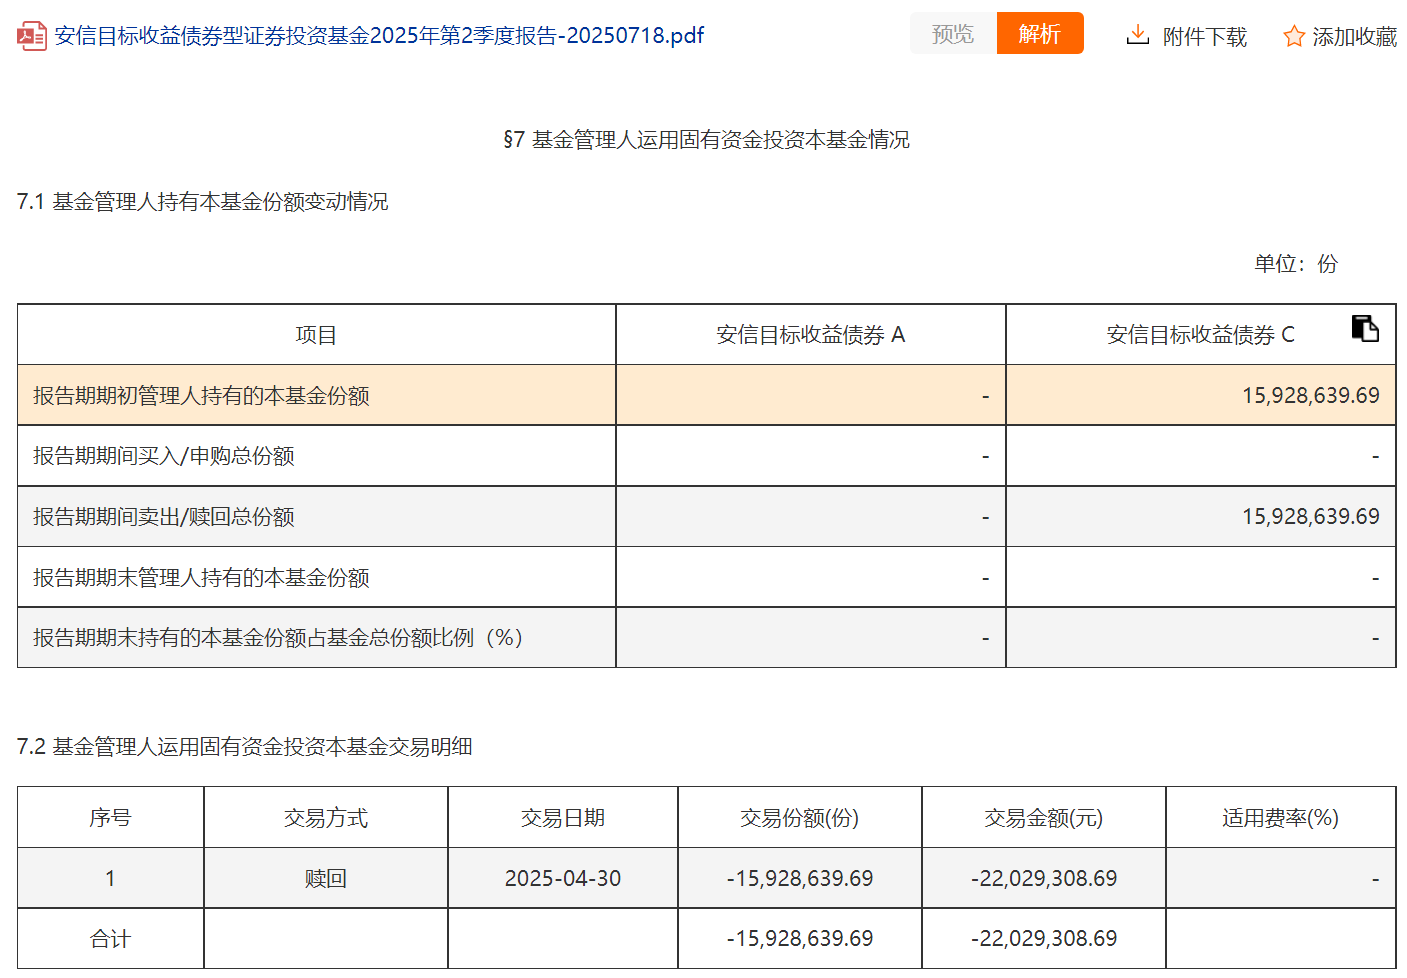Click the download attachment icon

click(1137, 35)
